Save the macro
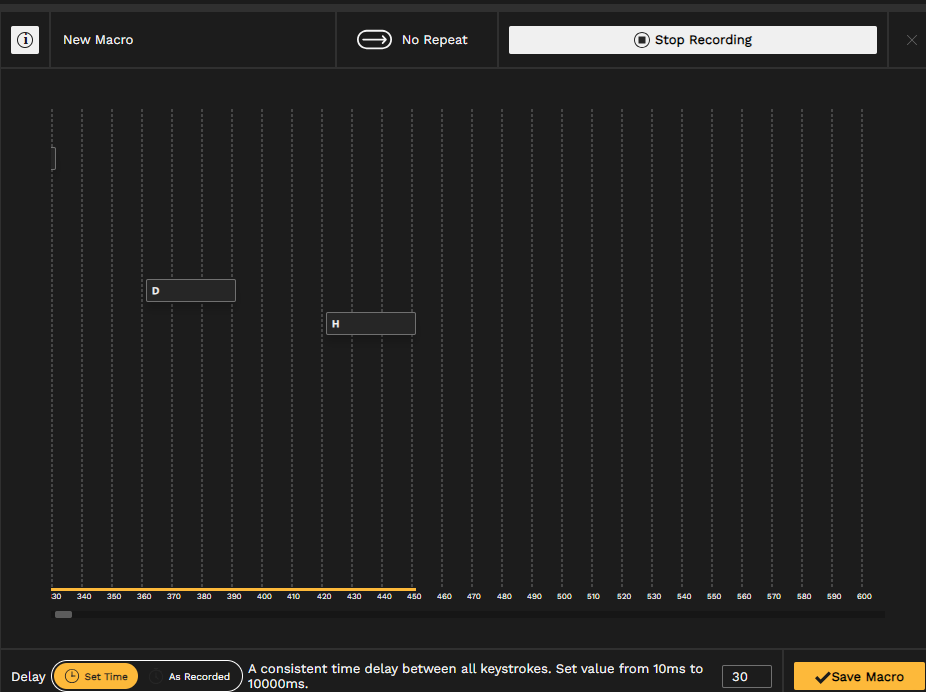 coord(859,677)
